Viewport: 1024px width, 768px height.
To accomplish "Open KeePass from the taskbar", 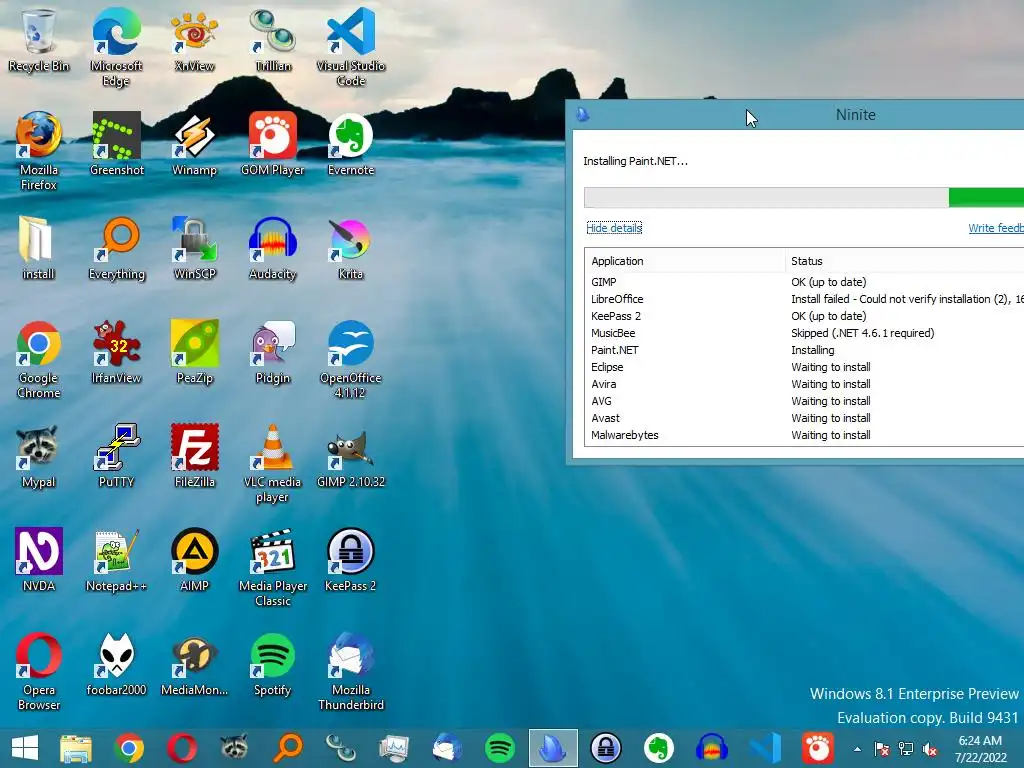I will point(605,748).
